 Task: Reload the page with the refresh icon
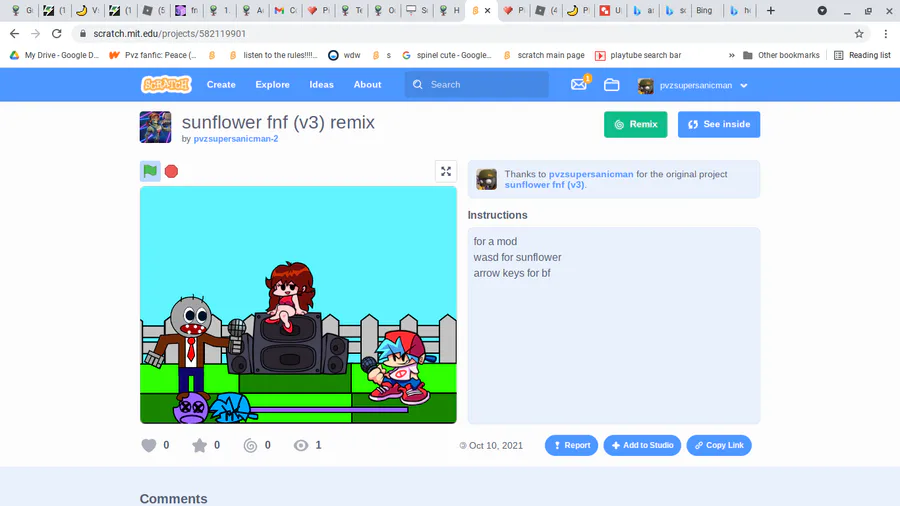click(56, 34)
